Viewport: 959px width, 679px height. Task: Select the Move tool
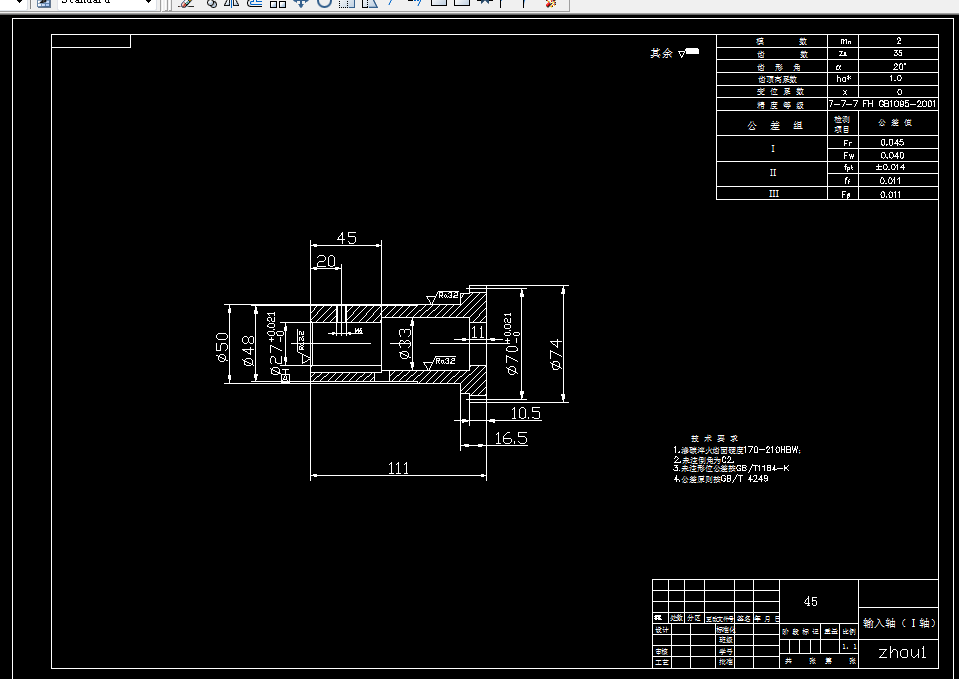(x=300, y=3)
